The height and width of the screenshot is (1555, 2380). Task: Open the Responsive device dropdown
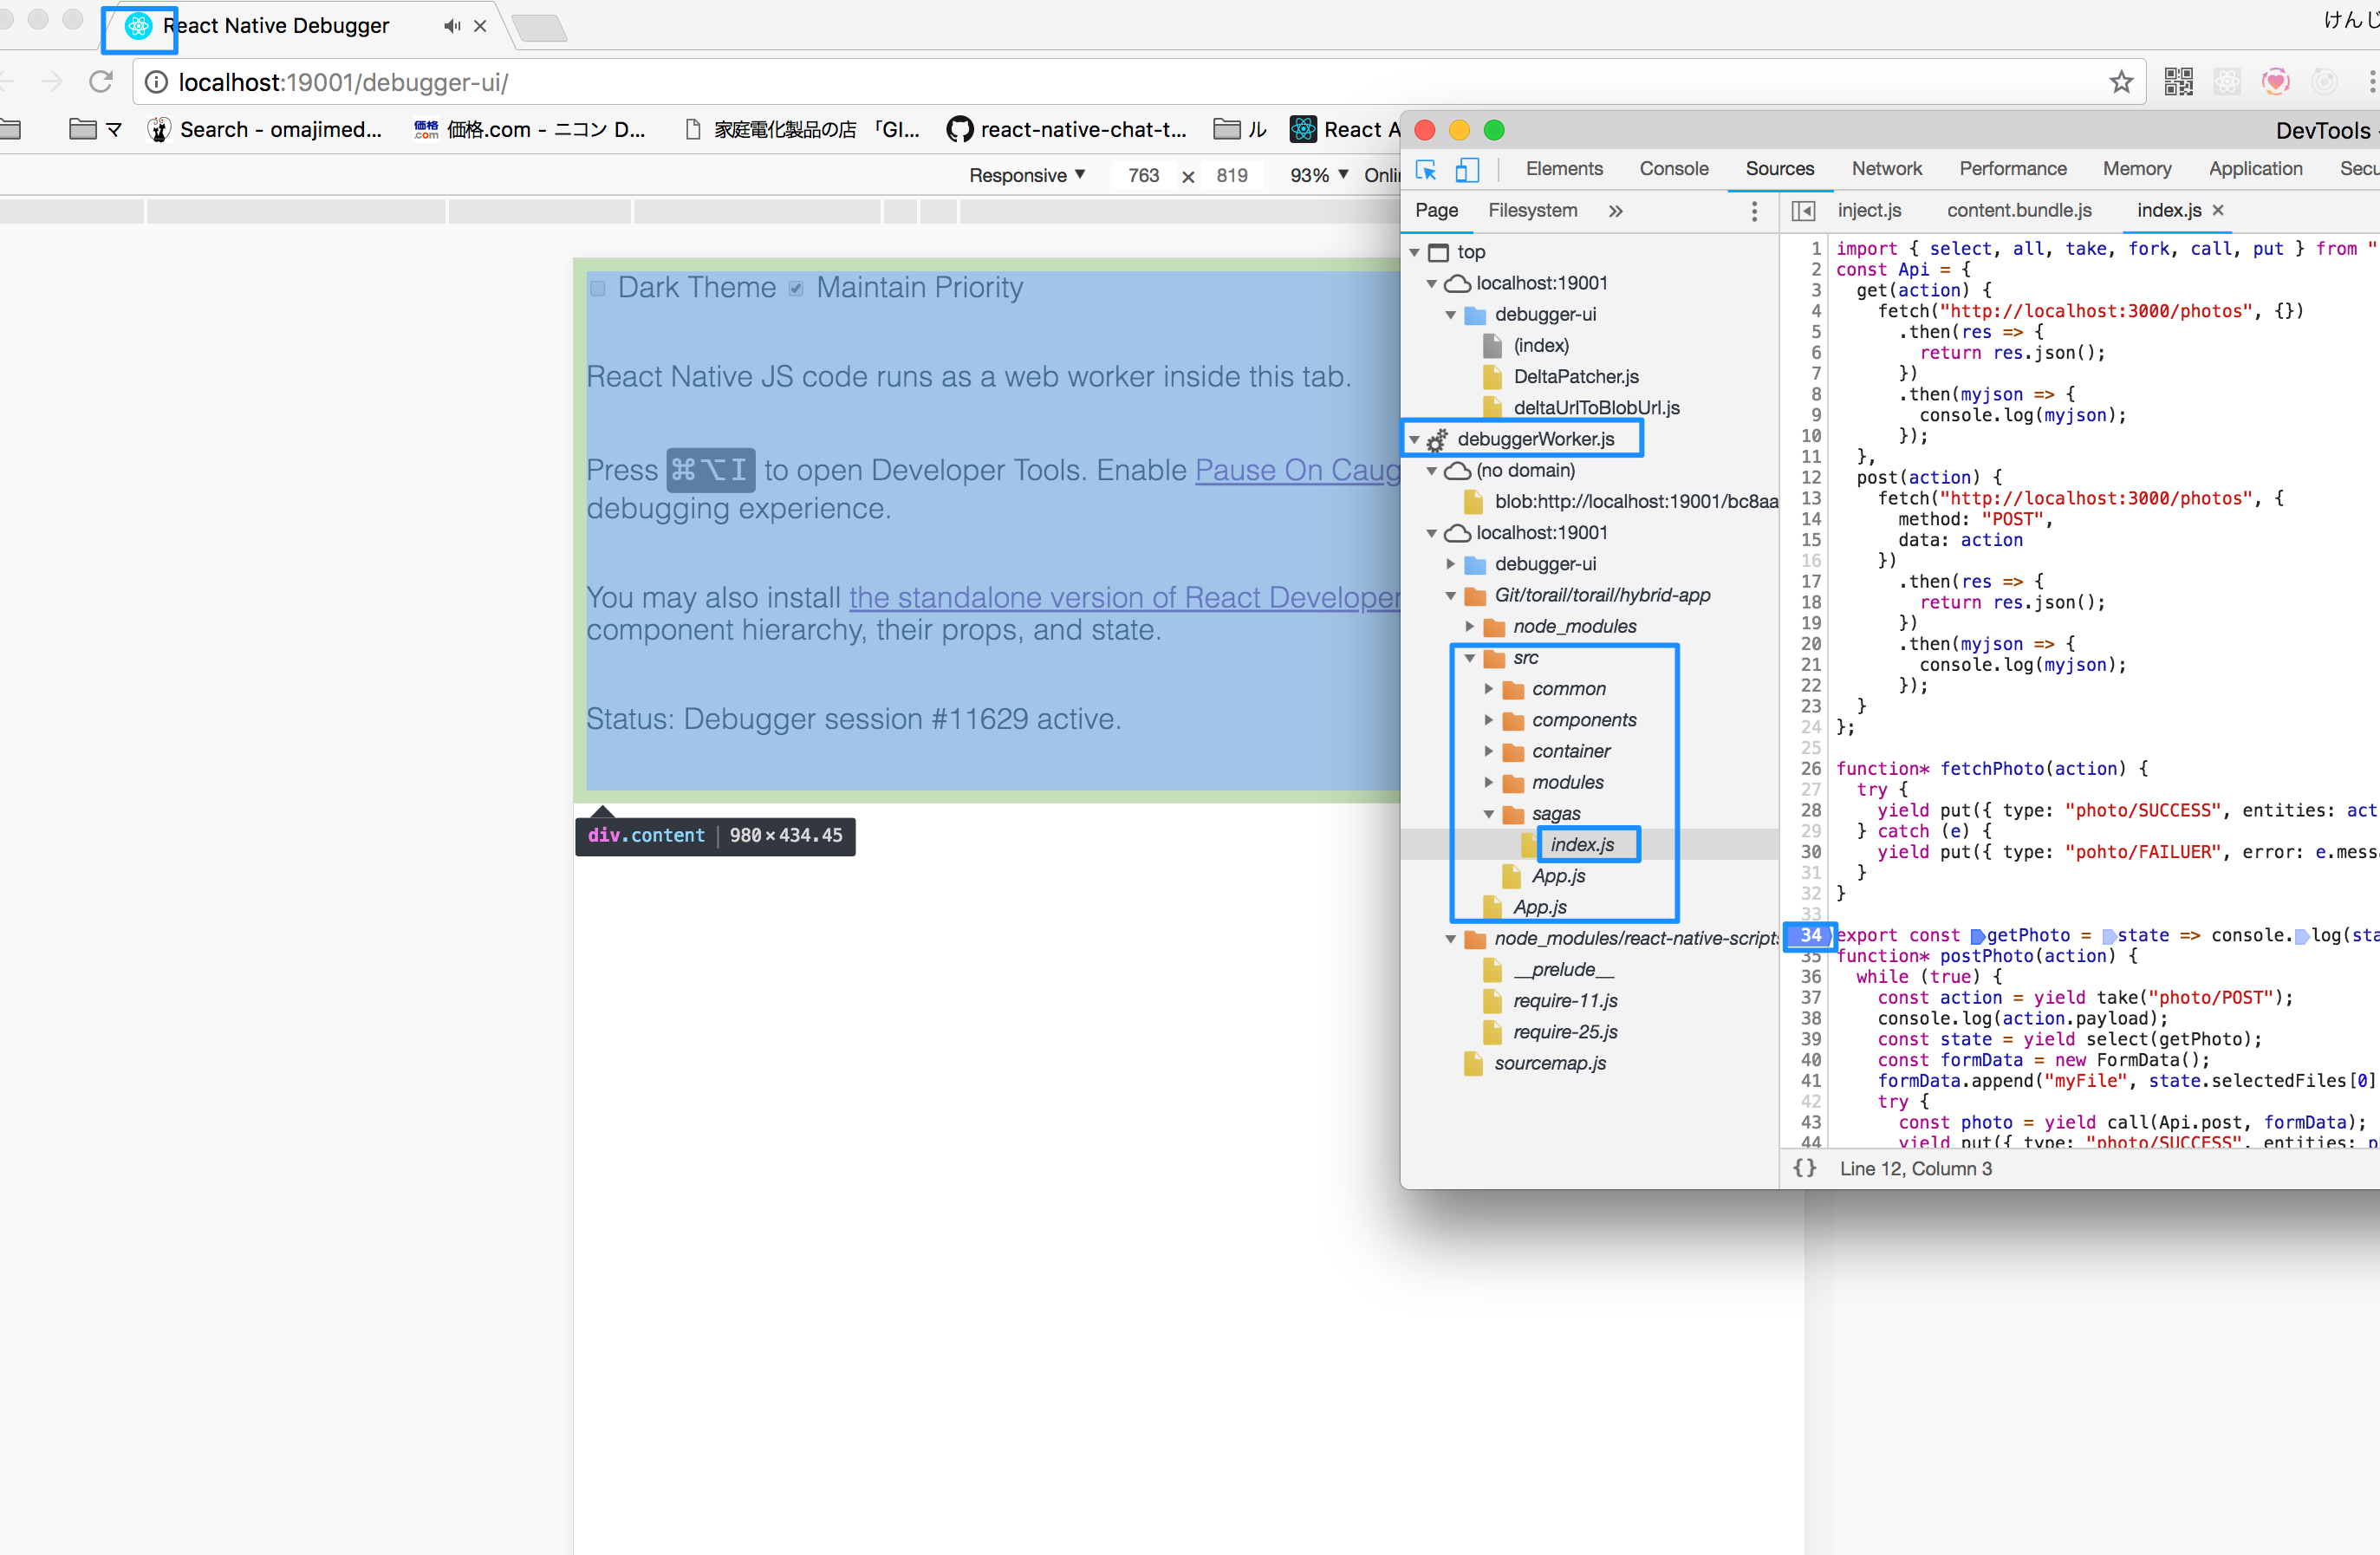click(x=1027, y=175)
